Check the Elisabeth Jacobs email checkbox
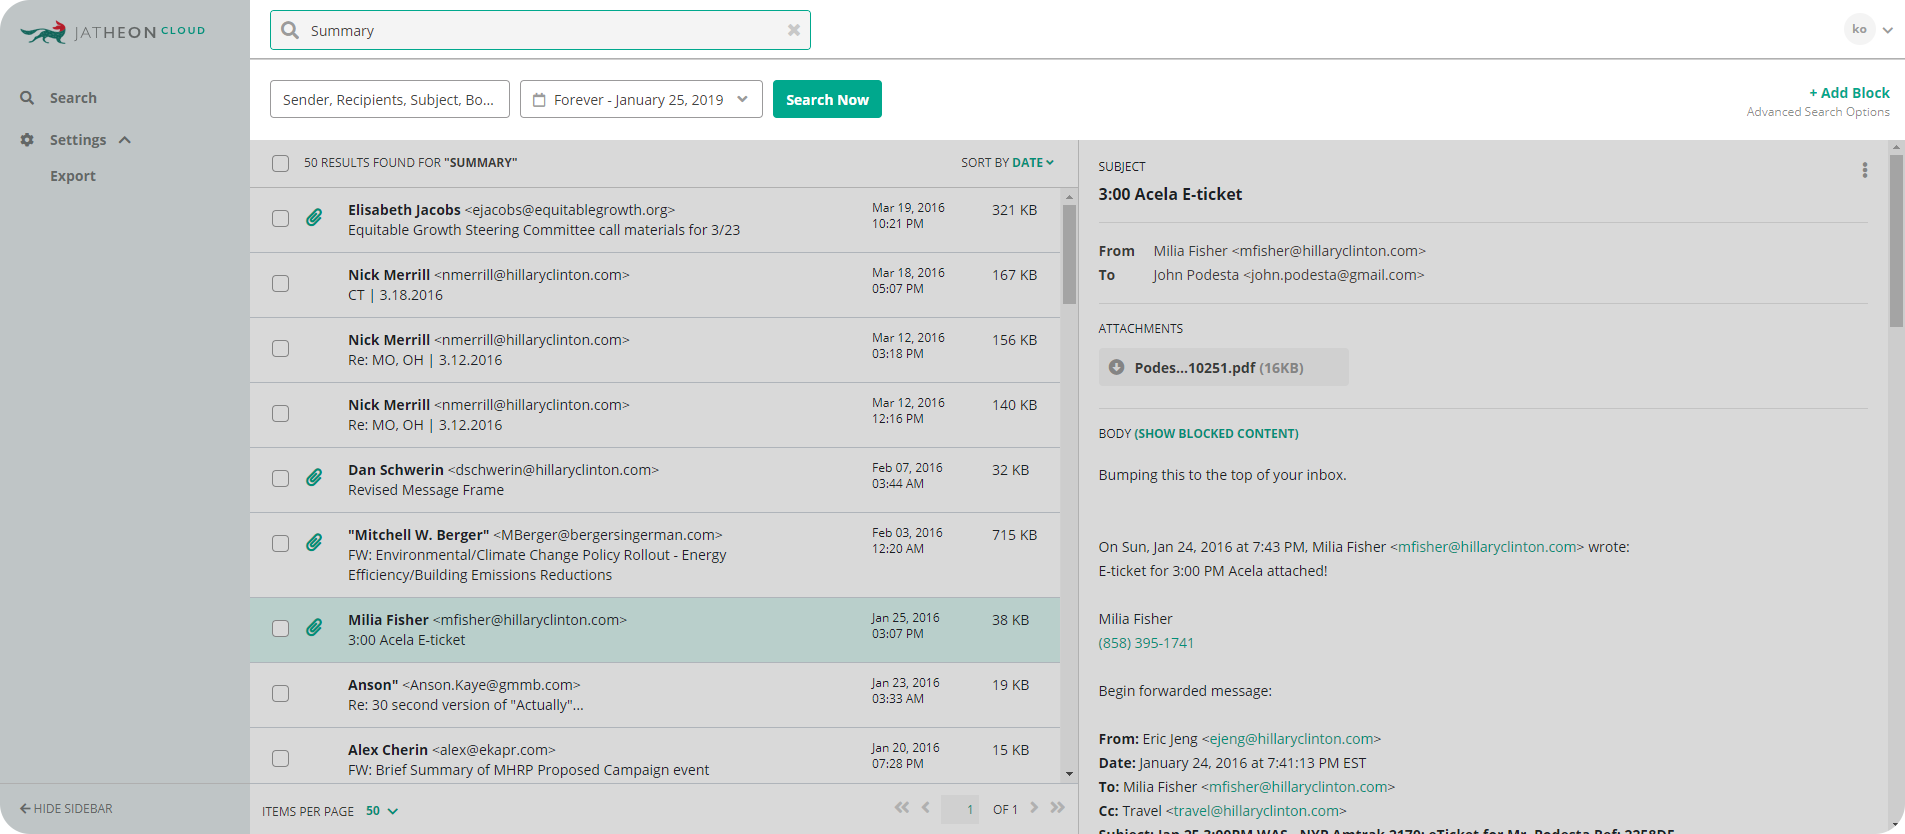The width and height of the screenshot is (1905, 834). click(x=280, y=219)
